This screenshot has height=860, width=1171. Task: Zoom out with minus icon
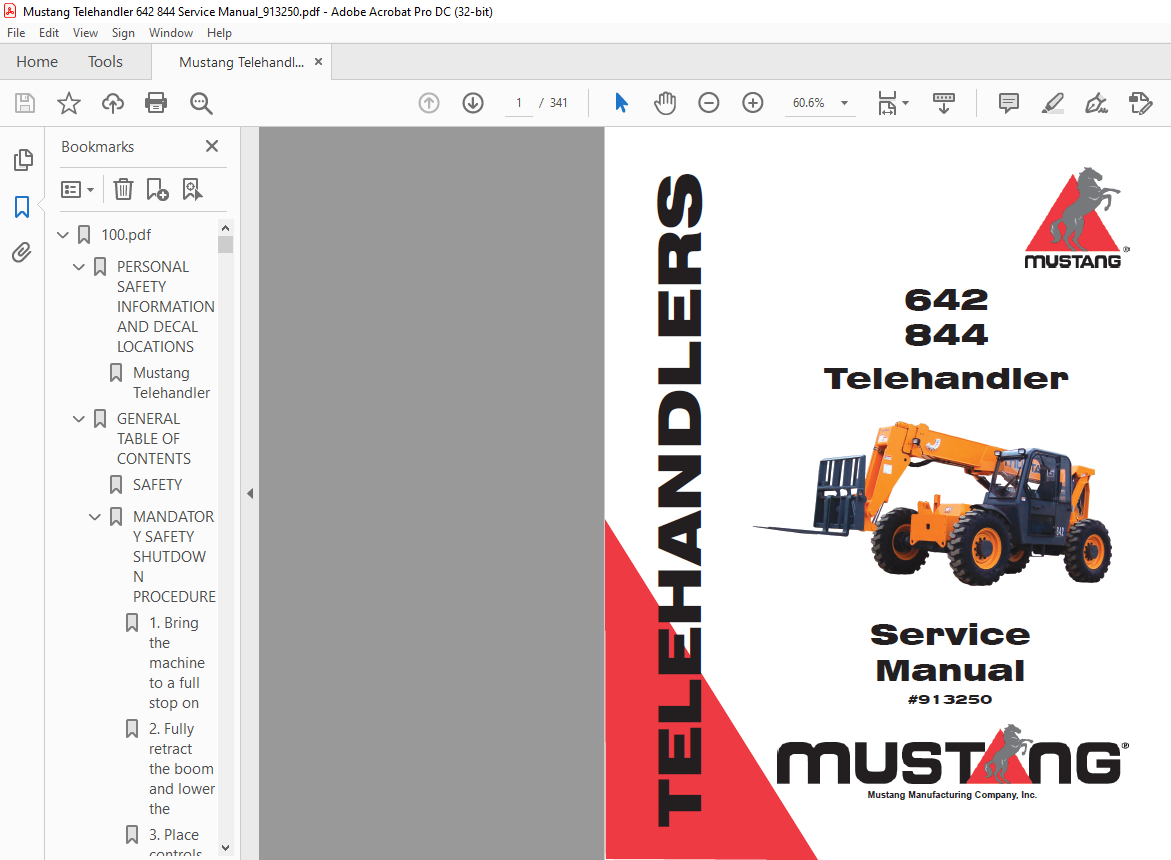pos(709,103)
